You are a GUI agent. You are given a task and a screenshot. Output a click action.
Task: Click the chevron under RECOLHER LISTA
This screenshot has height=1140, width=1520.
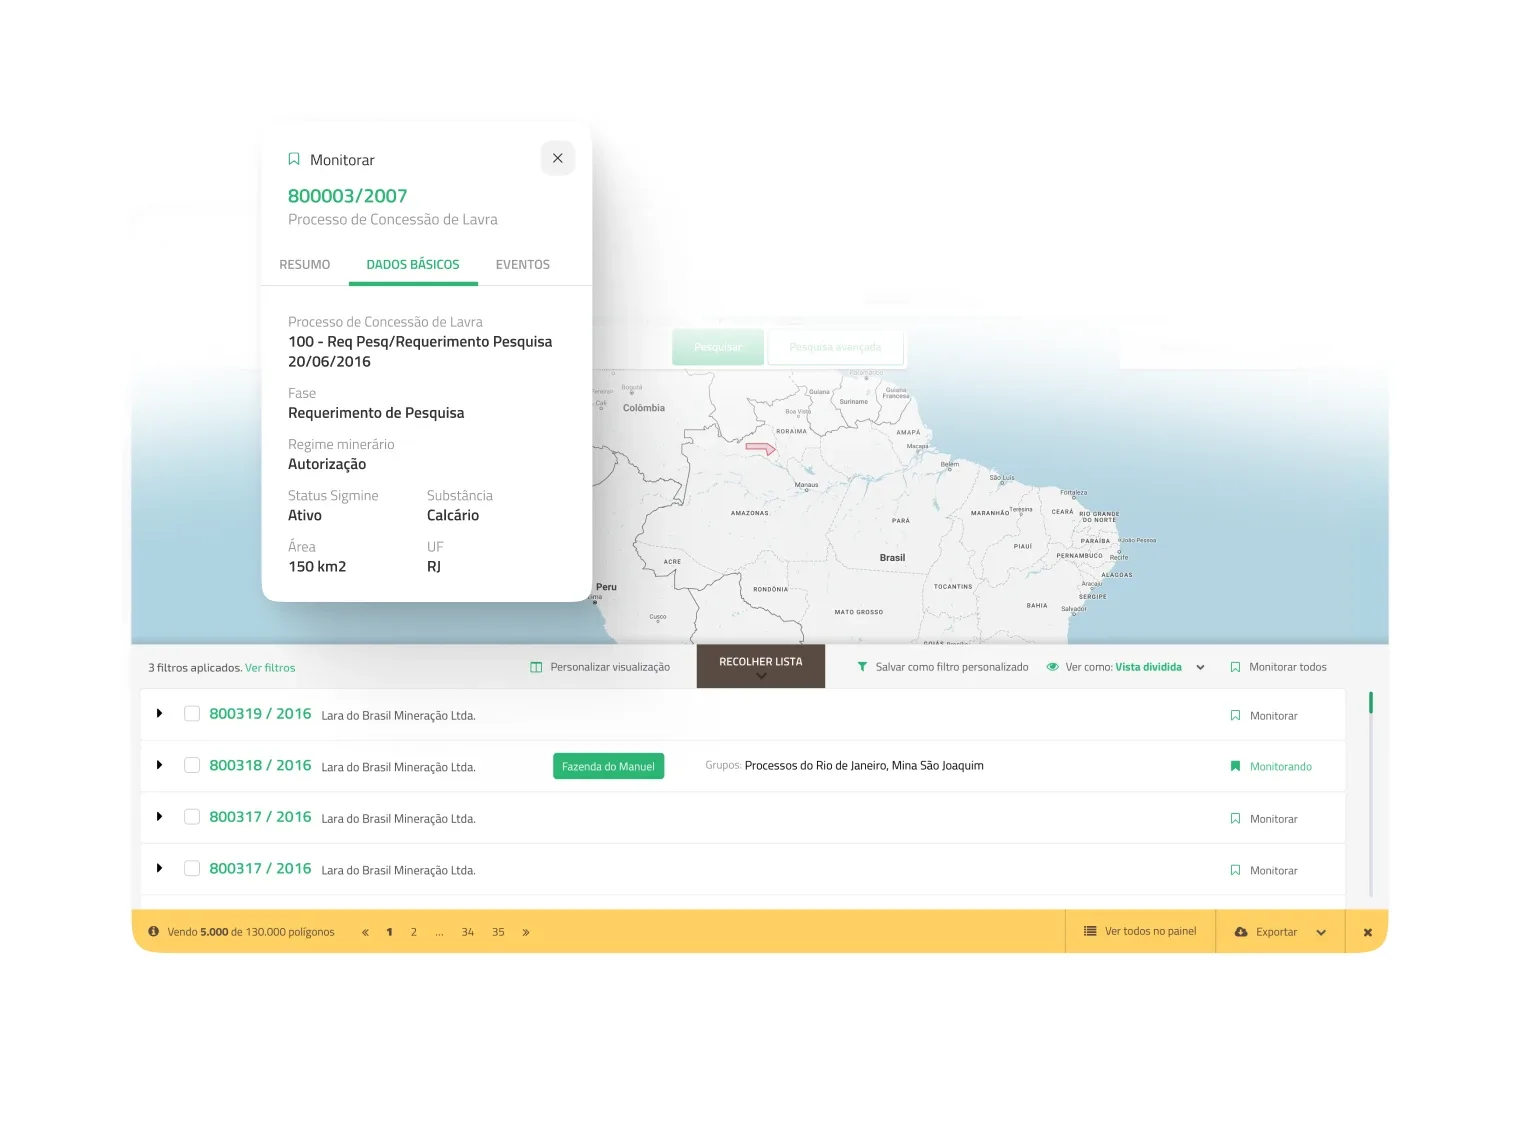click(x=761, y=676)
